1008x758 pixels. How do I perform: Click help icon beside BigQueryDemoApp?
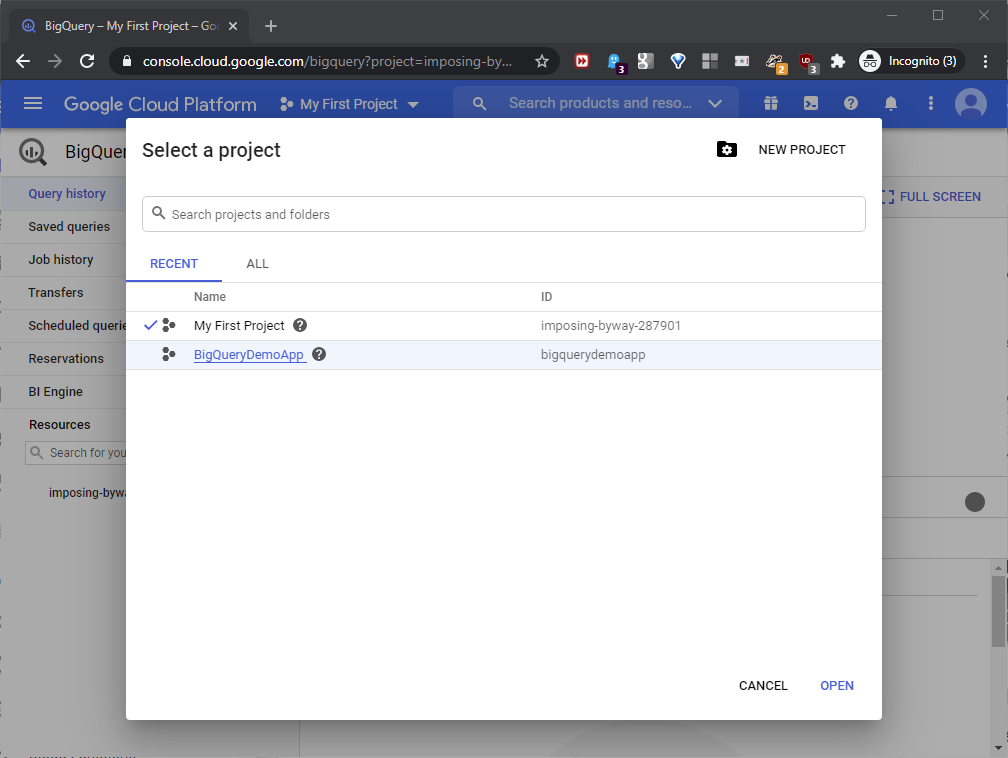tap(319, 354)
